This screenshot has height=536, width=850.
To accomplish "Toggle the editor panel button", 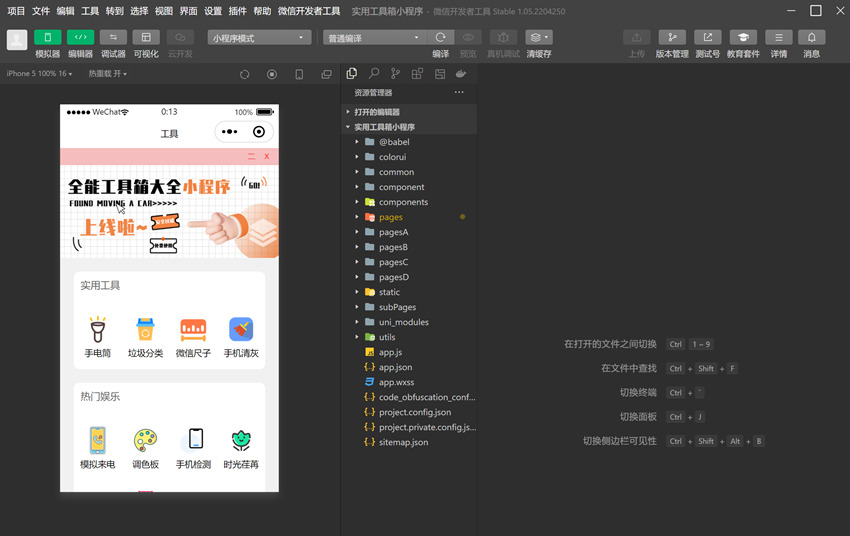I will point(80,37).
